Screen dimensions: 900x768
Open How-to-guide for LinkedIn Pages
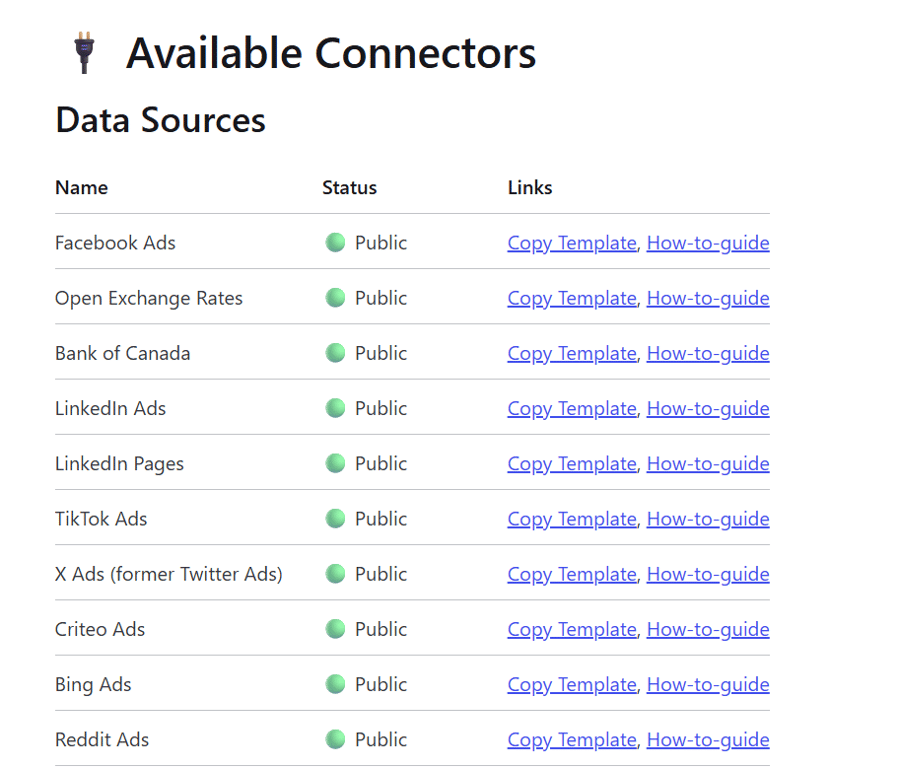(708, 464)
